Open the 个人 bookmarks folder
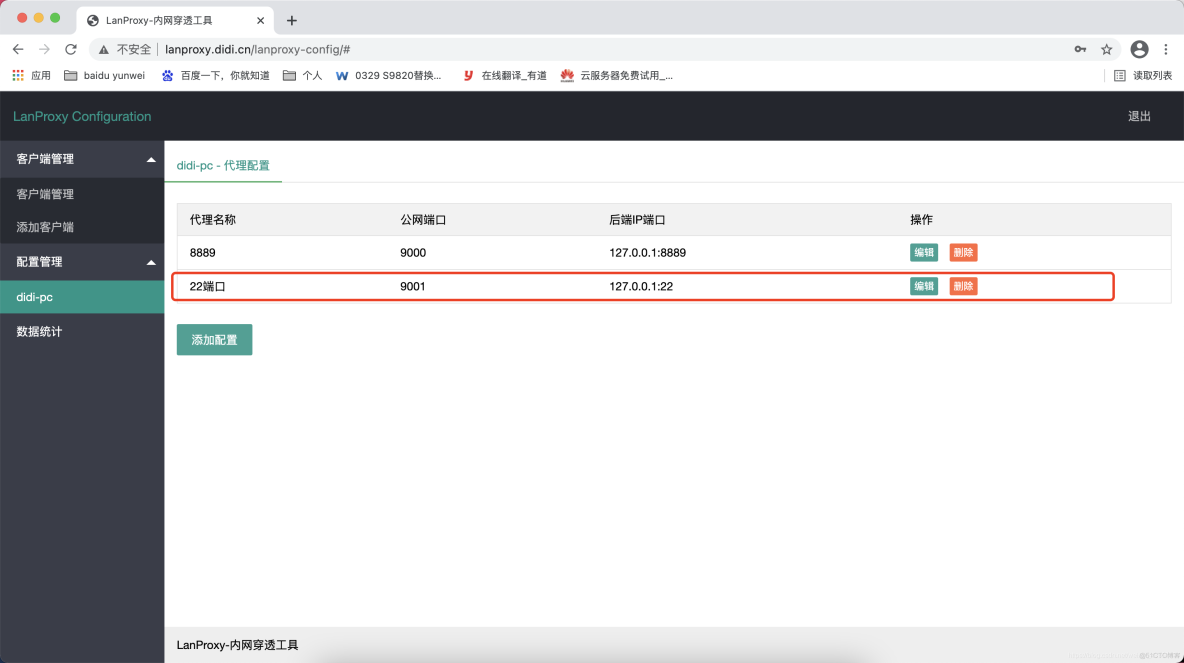The image size is (1184, 663). pyautogui.click(x=303, y=75)
